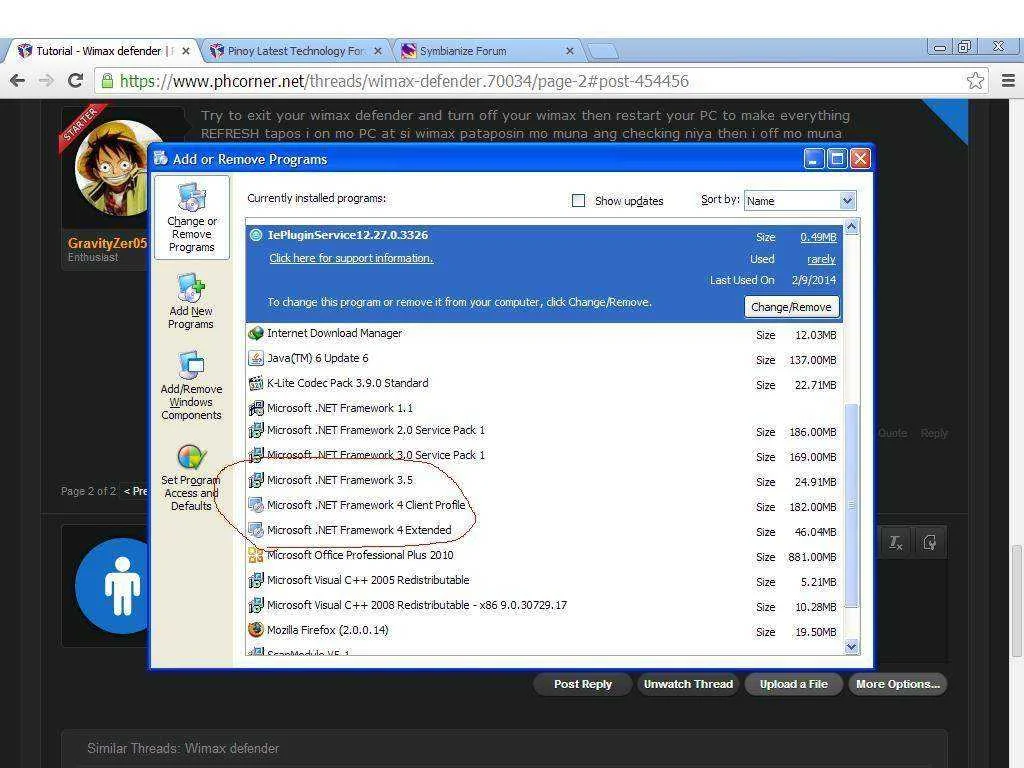
Task: Click the IePluginService program icon
Action: click(x=256, y=235)
